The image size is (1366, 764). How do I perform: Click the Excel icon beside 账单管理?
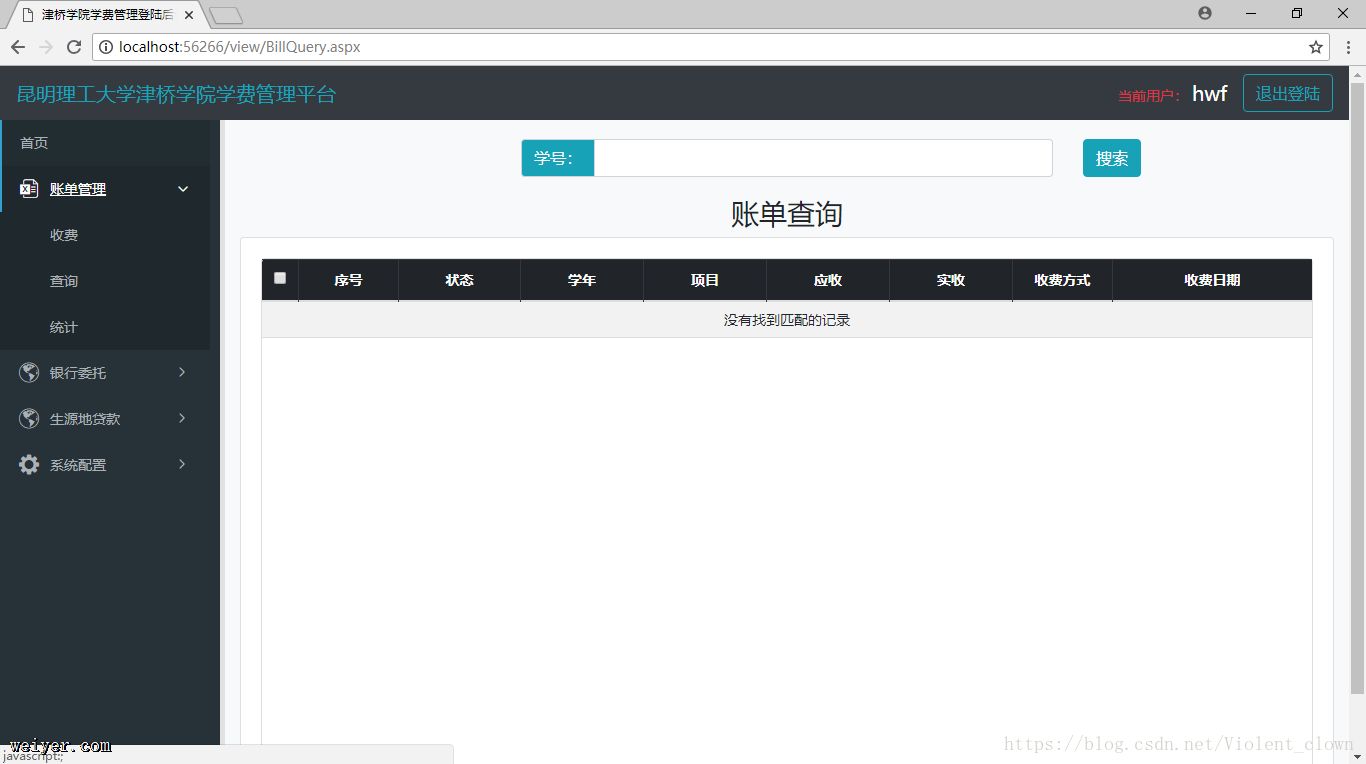click(29, 189)
